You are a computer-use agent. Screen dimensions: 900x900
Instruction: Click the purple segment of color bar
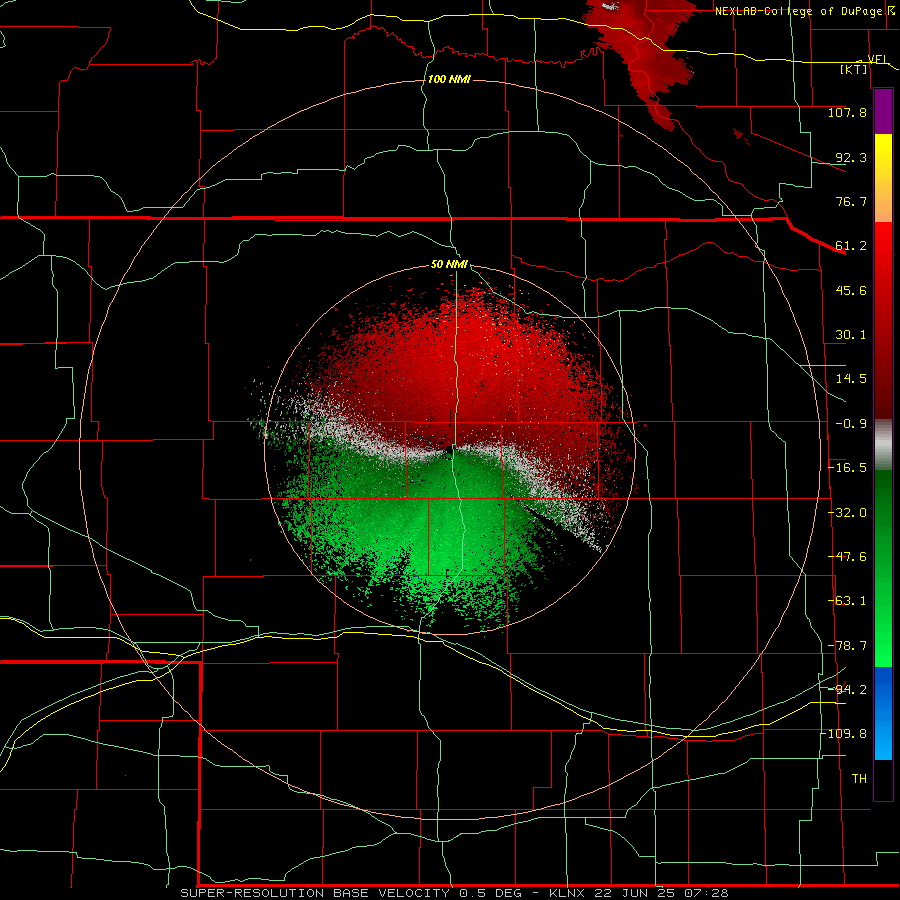[883, 111]
